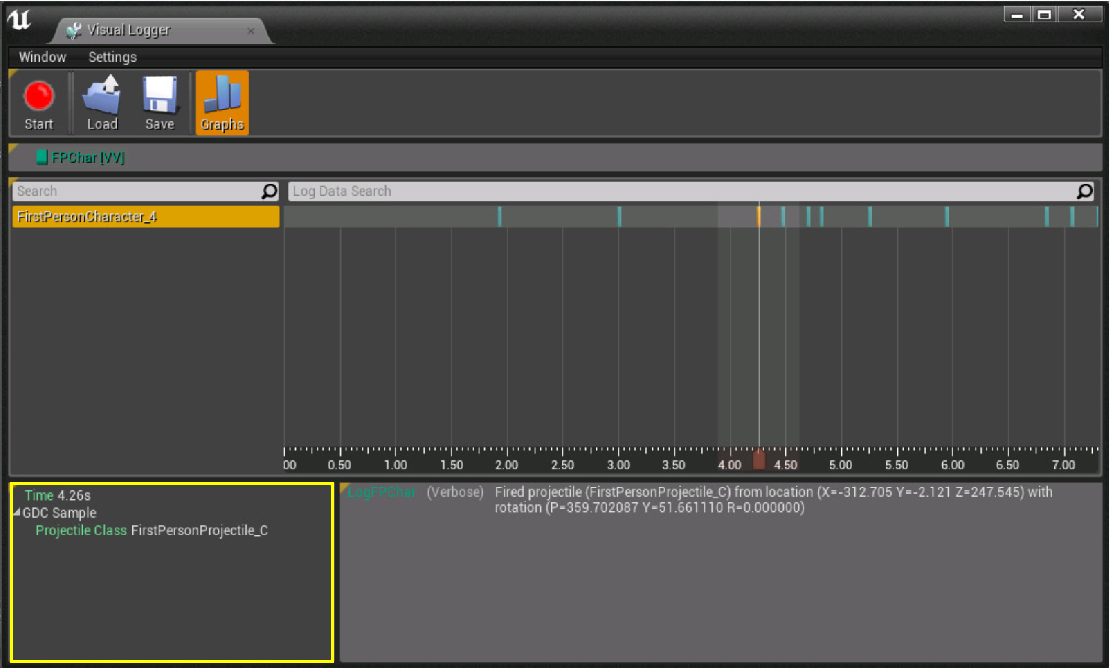The width and height of the screenshot is (1110, 668).
Task: Select the orange log entry marker near 4.26s
Action: pos(759,217)
